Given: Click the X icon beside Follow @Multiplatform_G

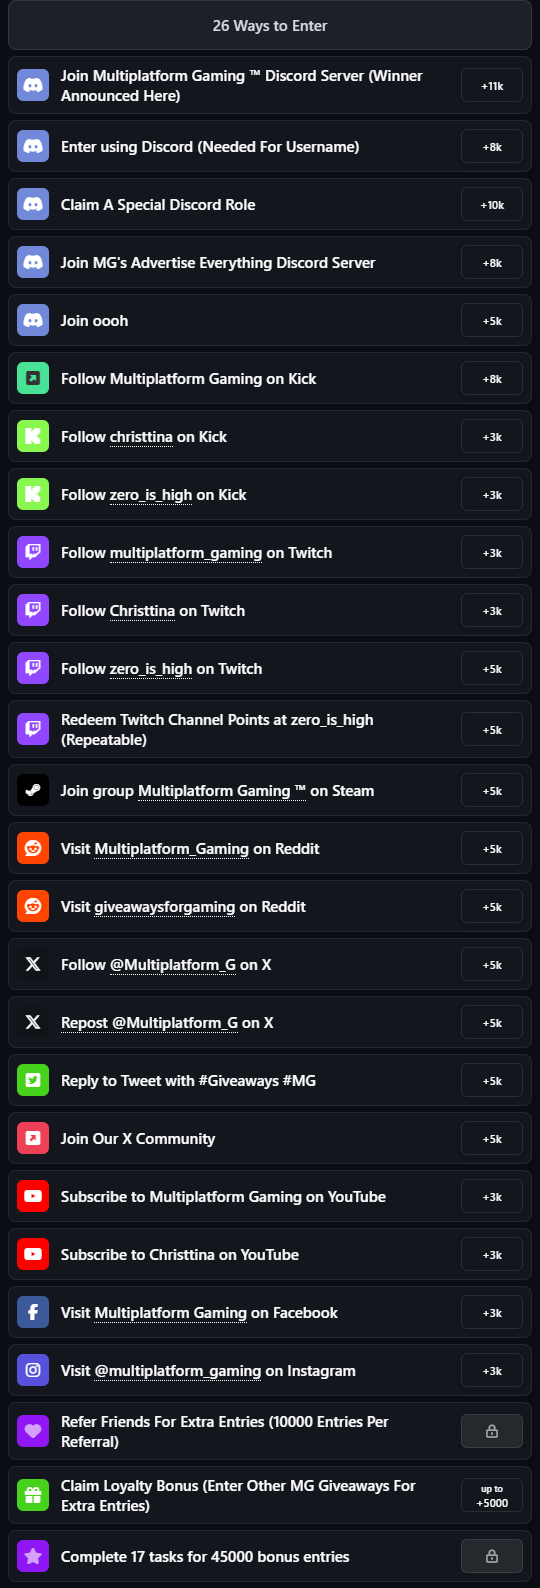Looking at the screenshot, I should pos(33,965).
